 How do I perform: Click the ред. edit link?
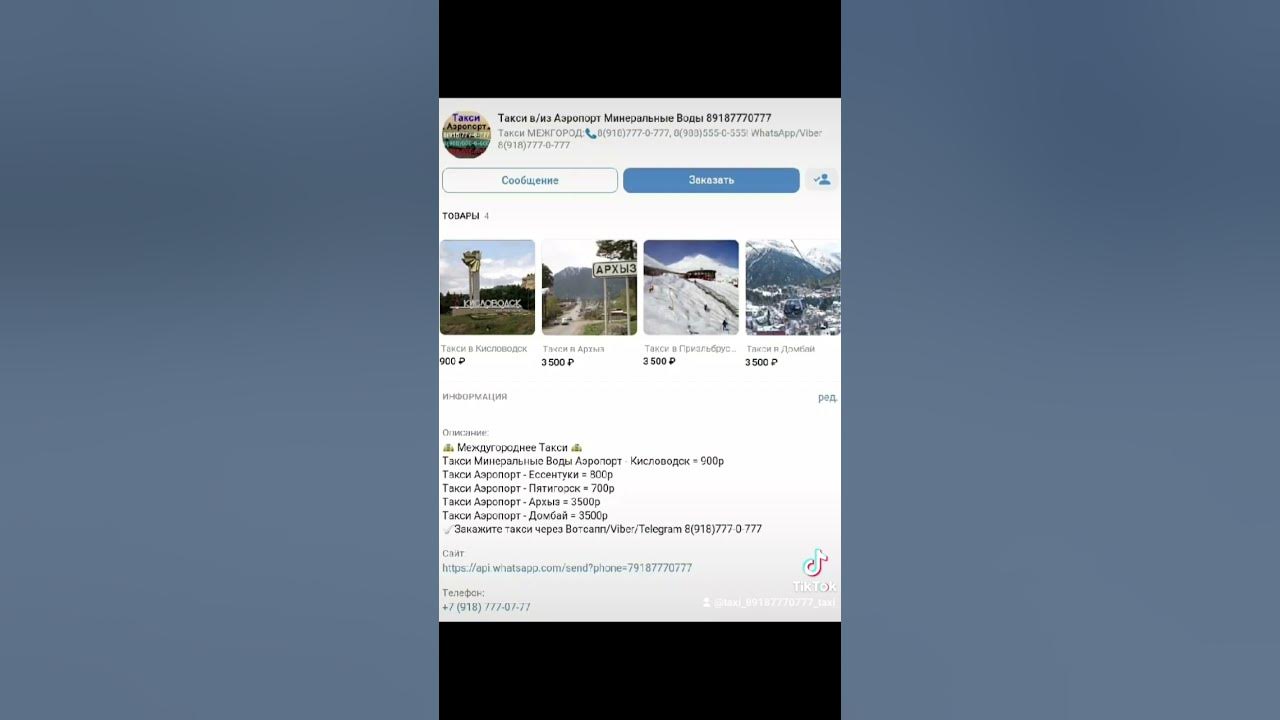[x=827, y=397]
